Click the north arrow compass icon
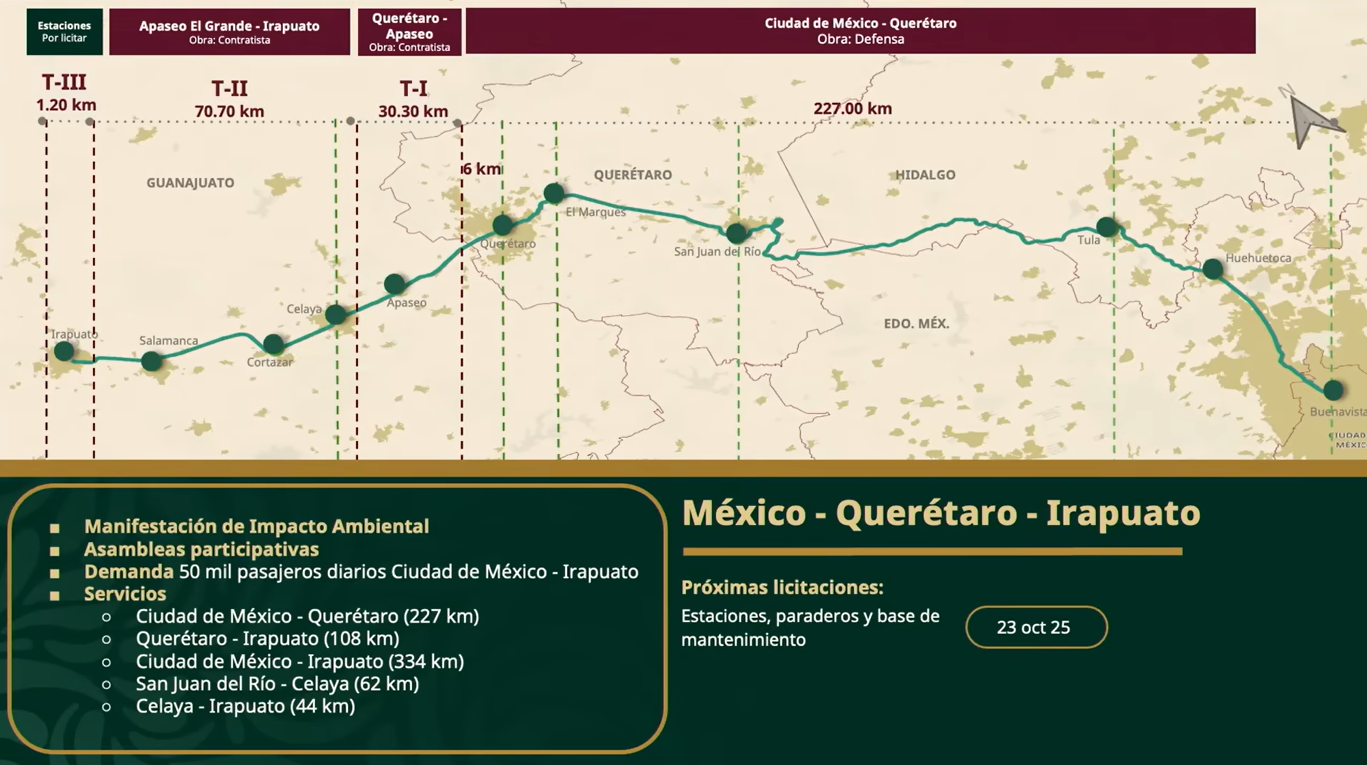1367x765 pixels. click(1305, 118)
